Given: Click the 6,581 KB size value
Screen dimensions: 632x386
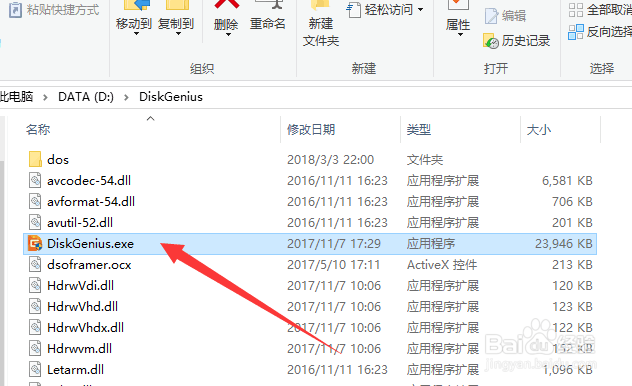Looking at the screenshot, I should pyautogui.click(x=567, y=181).
